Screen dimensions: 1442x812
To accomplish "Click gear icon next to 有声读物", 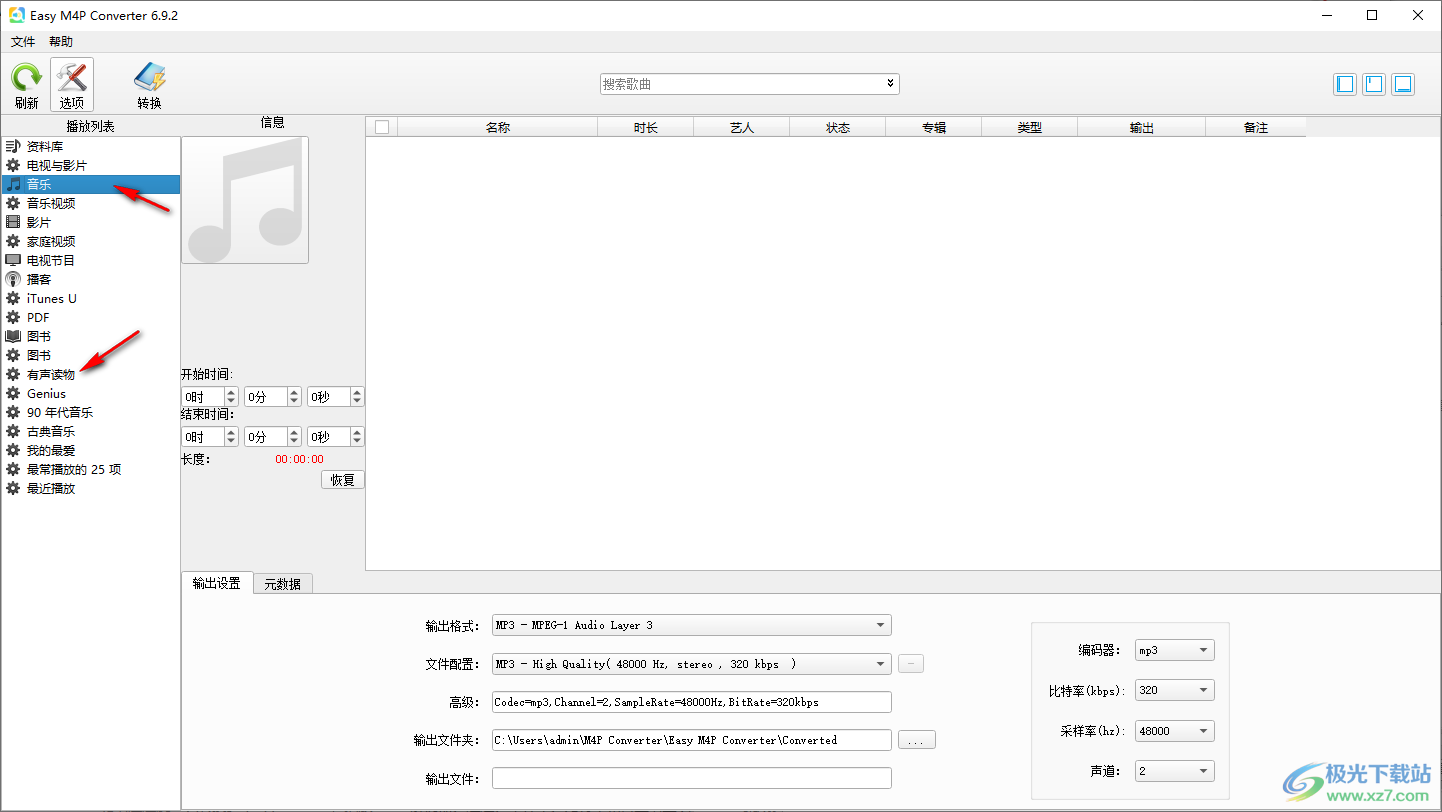I will click(13, 374).
